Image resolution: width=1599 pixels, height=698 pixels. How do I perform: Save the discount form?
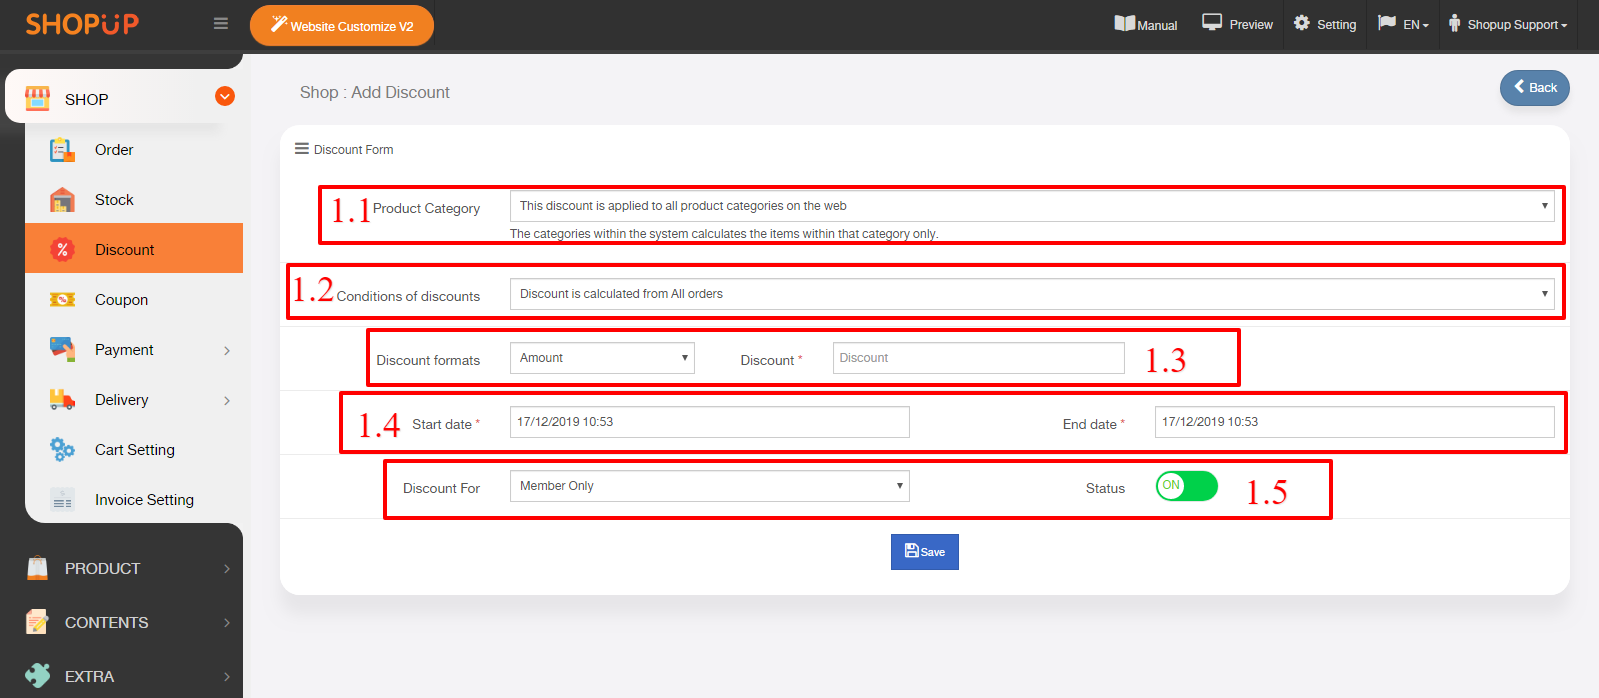point(925,552)
